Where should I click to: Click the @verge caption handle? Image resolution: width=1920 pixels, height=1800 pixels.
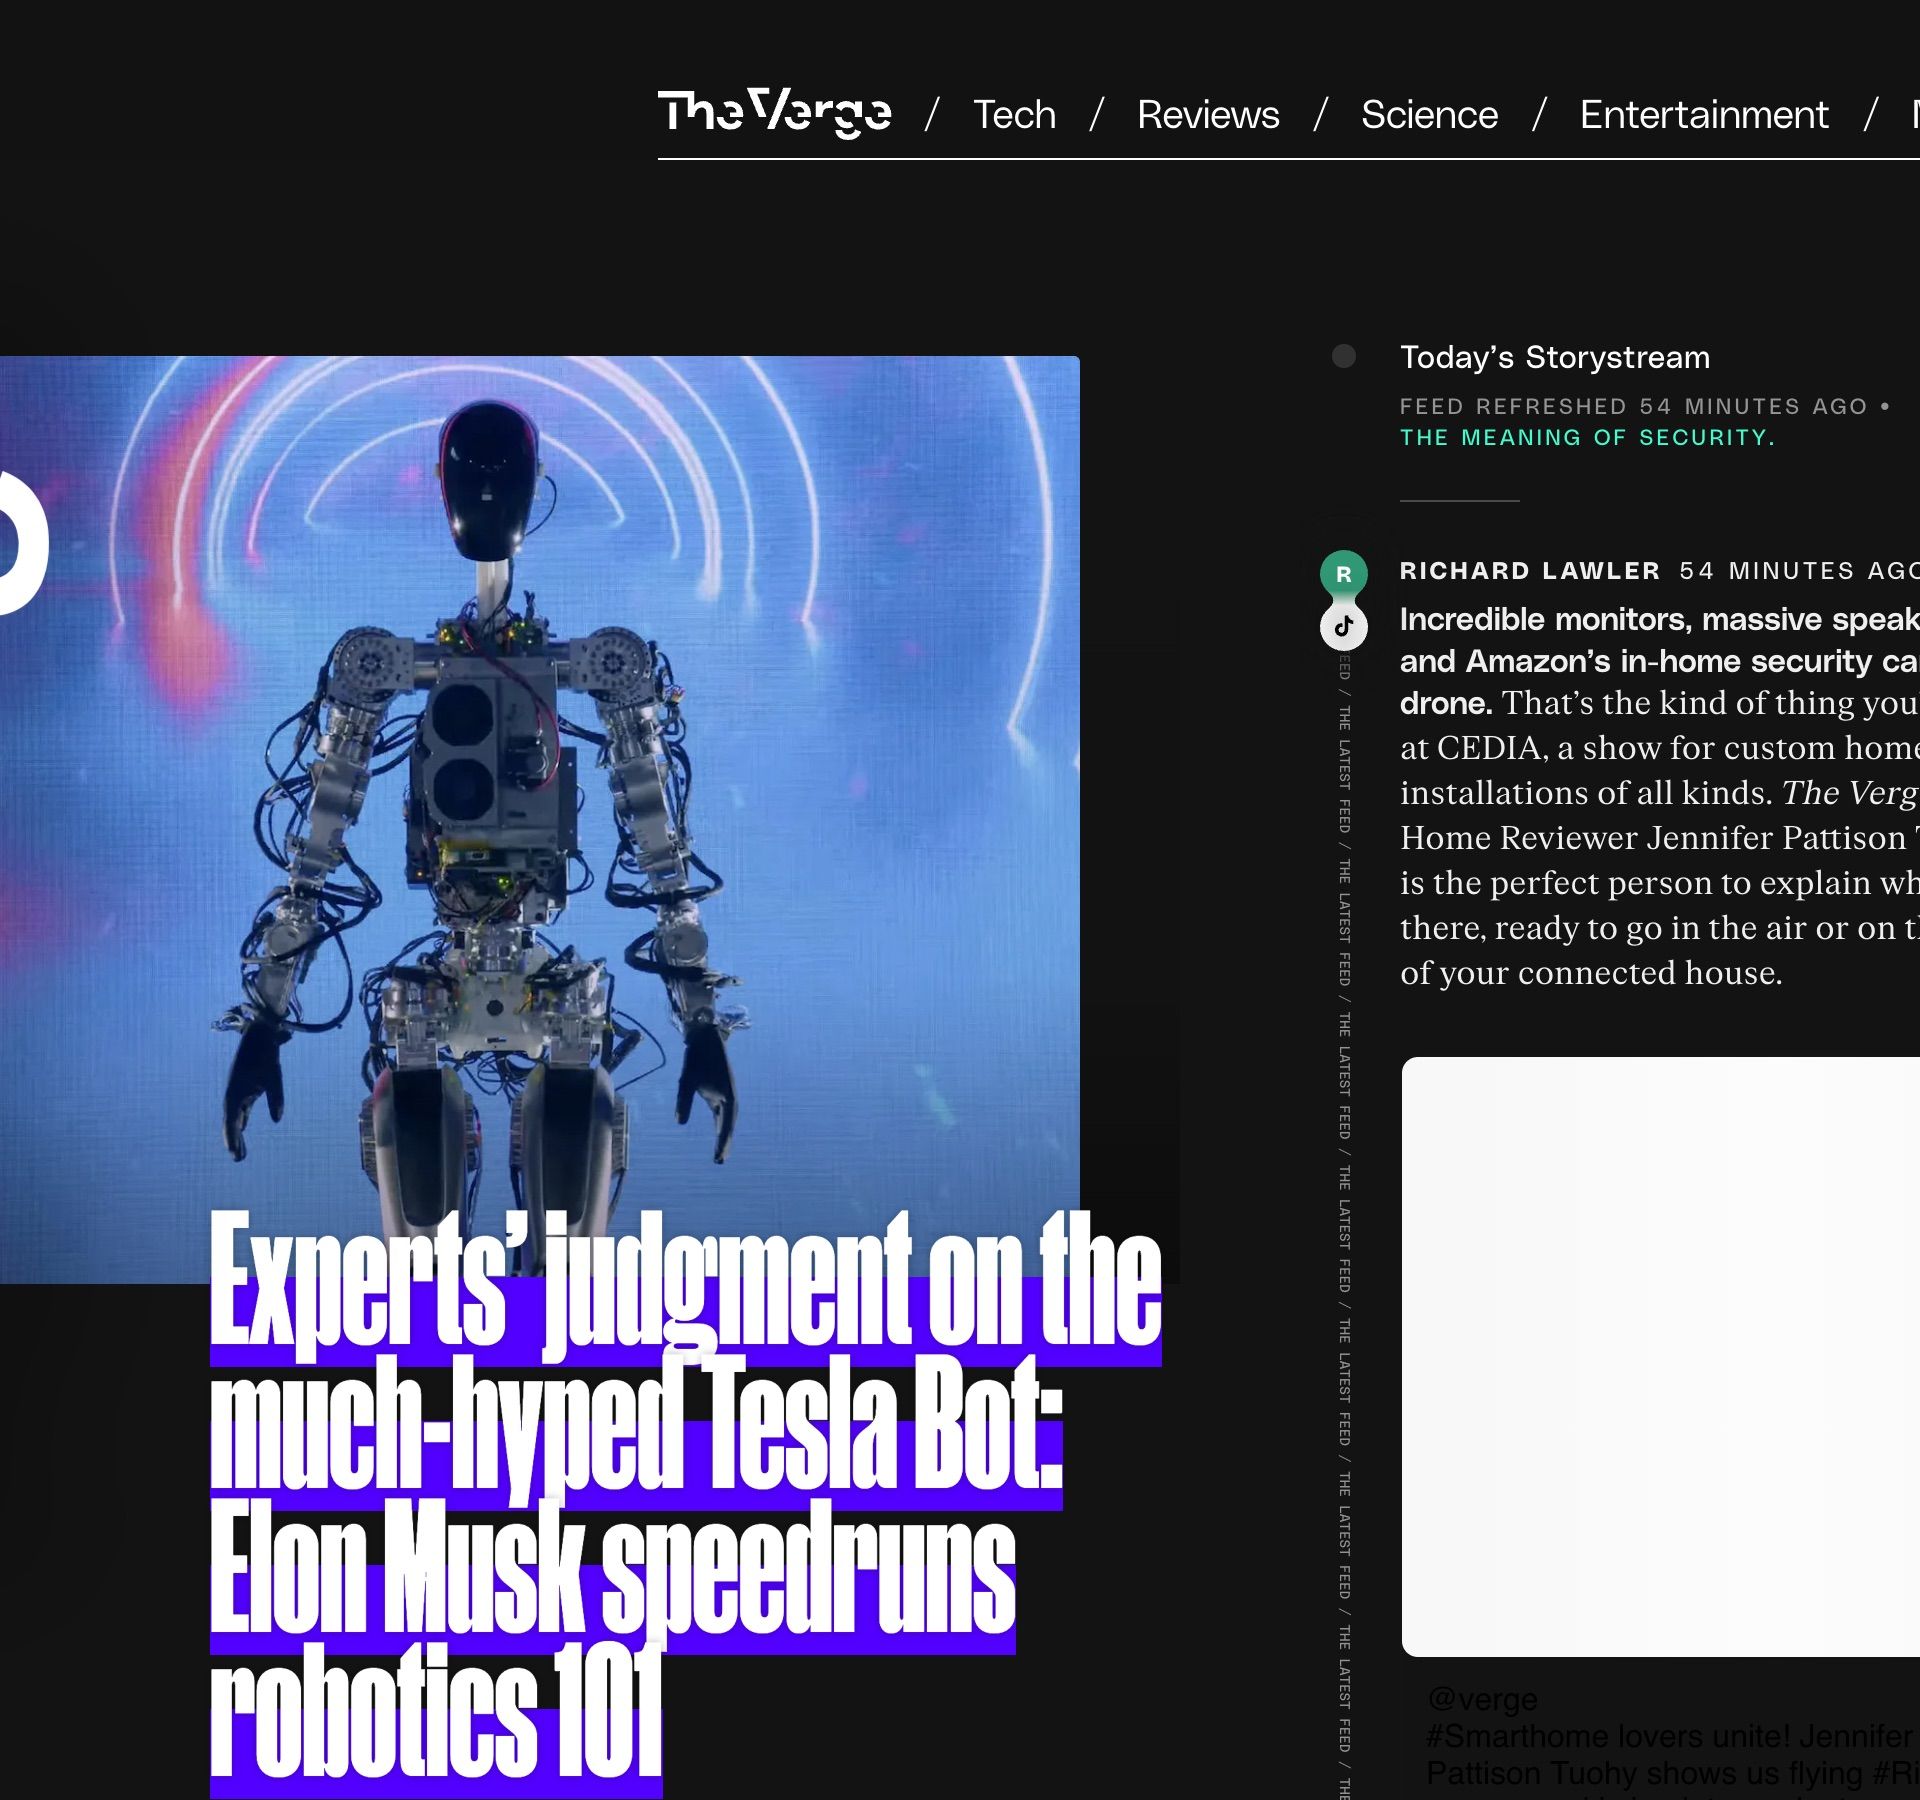[x=1482, y=1698]
